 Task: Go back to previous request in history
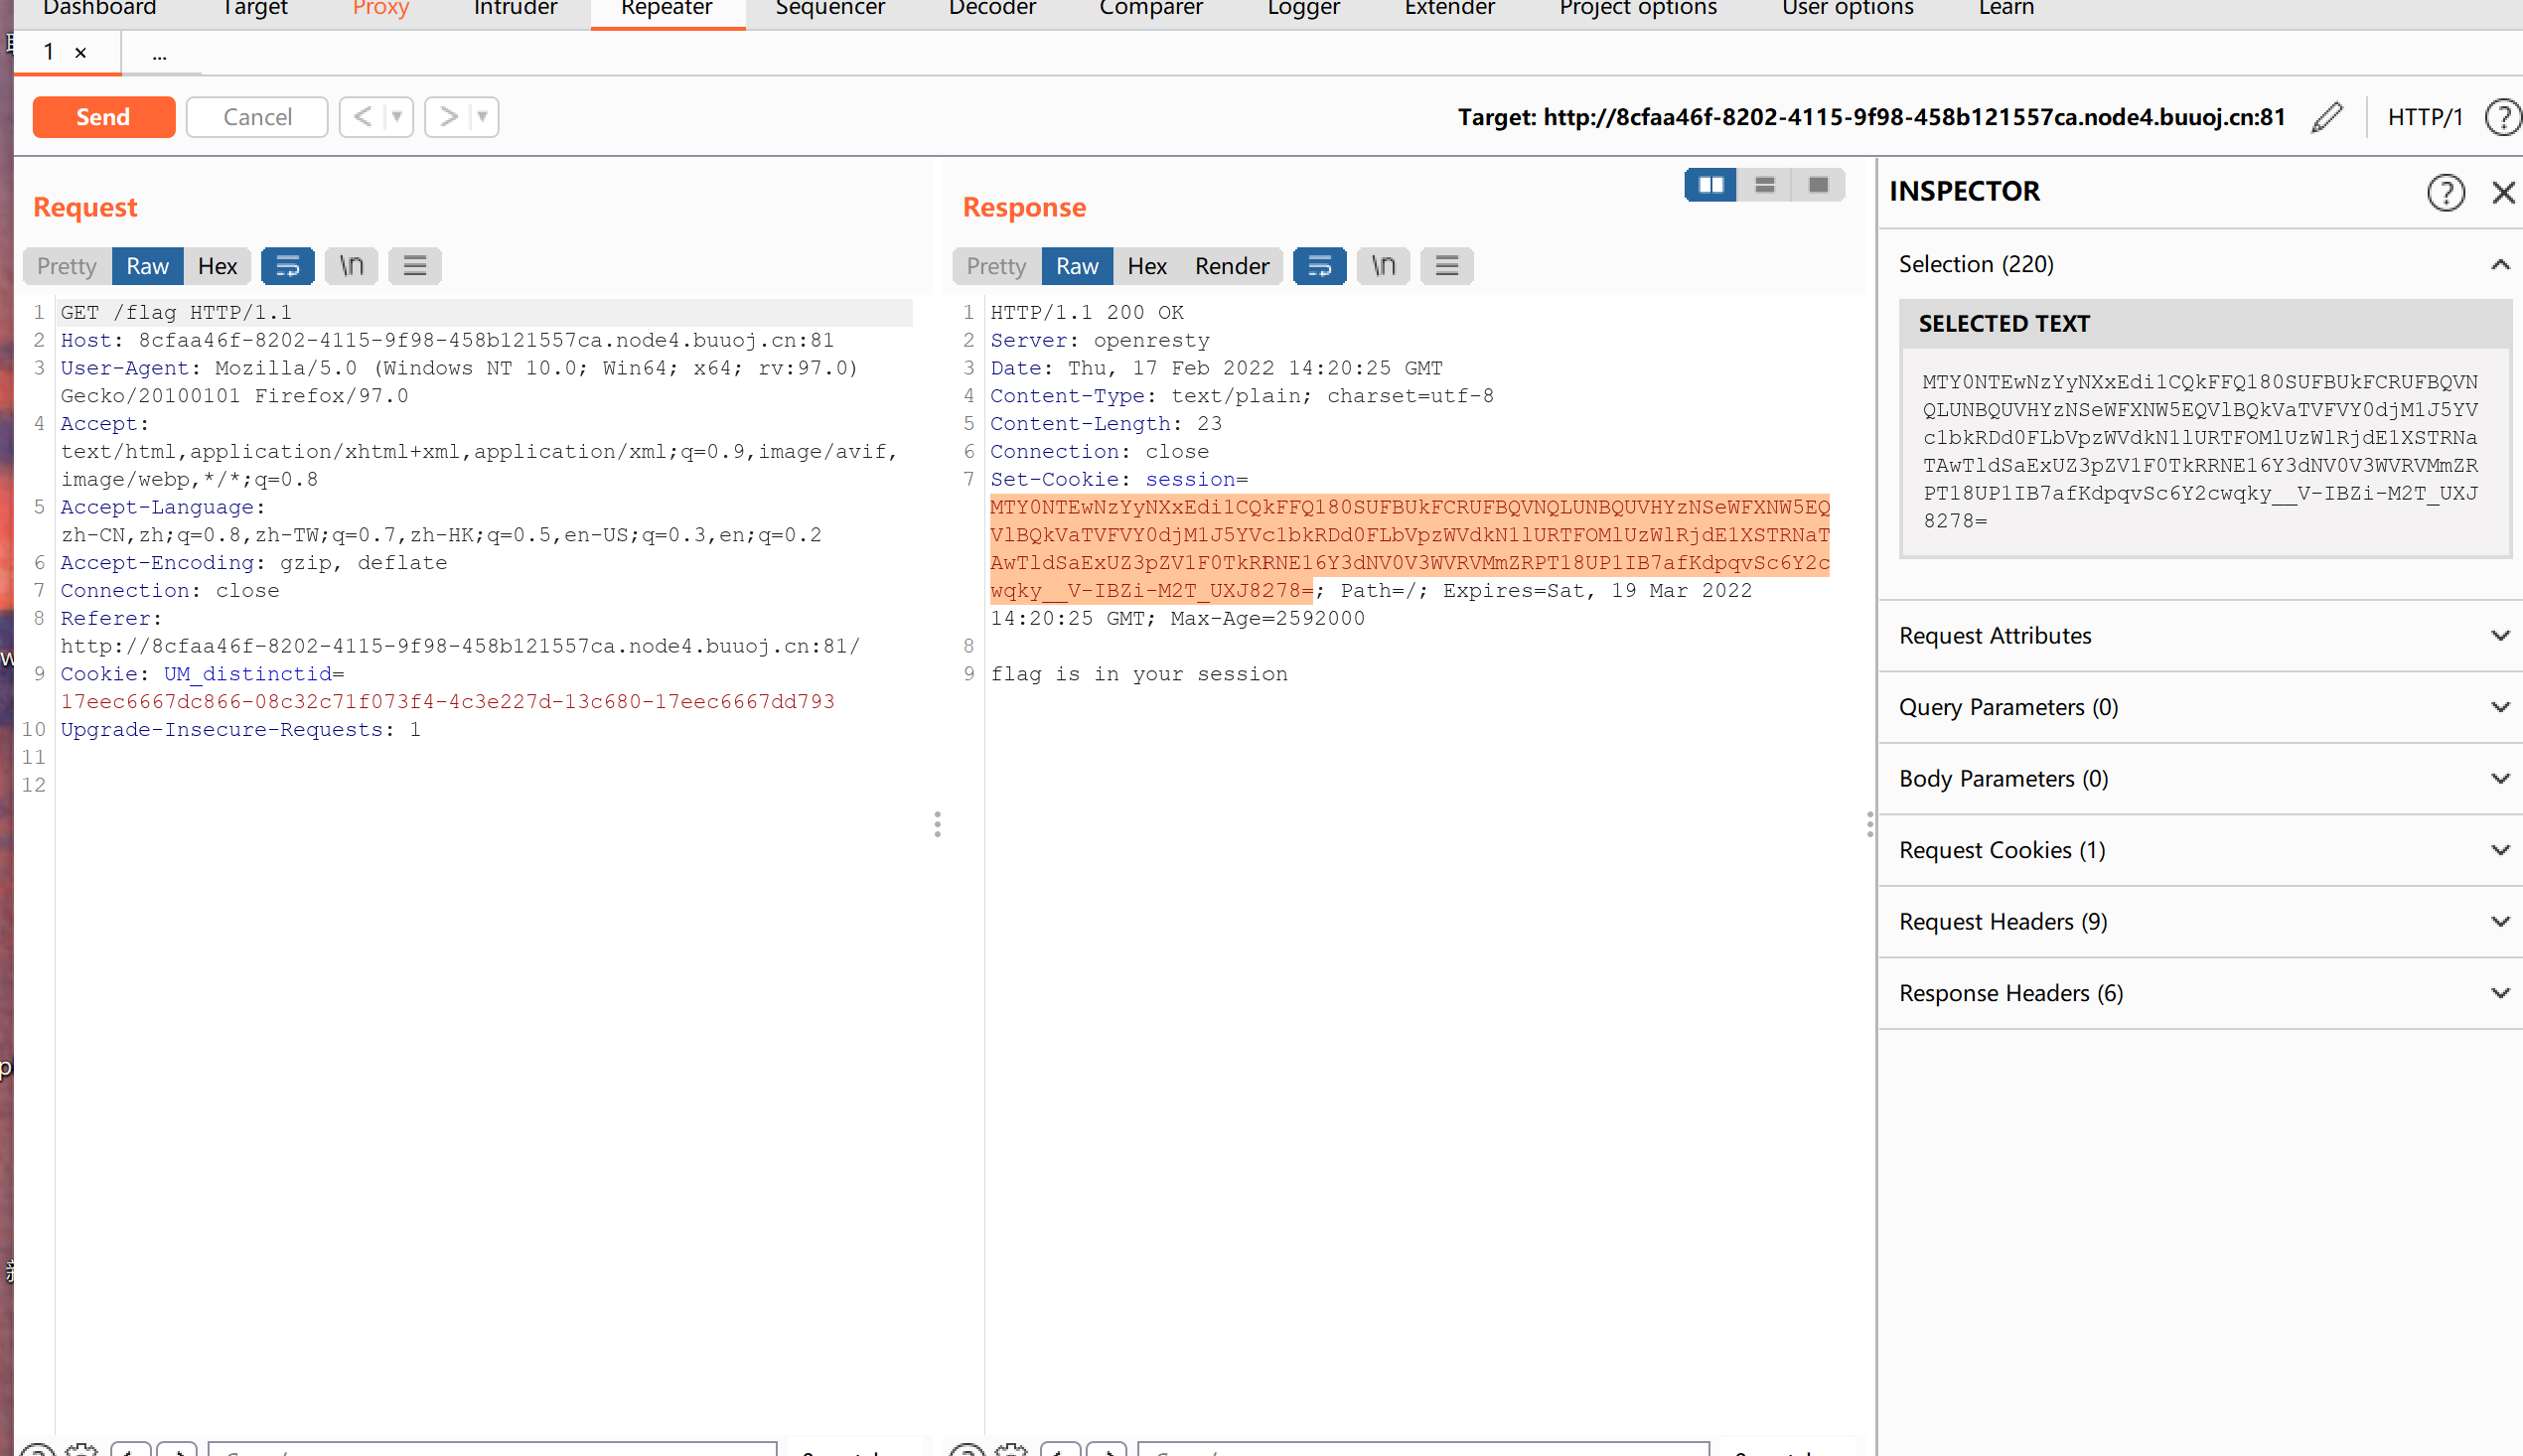coord(362,117)
